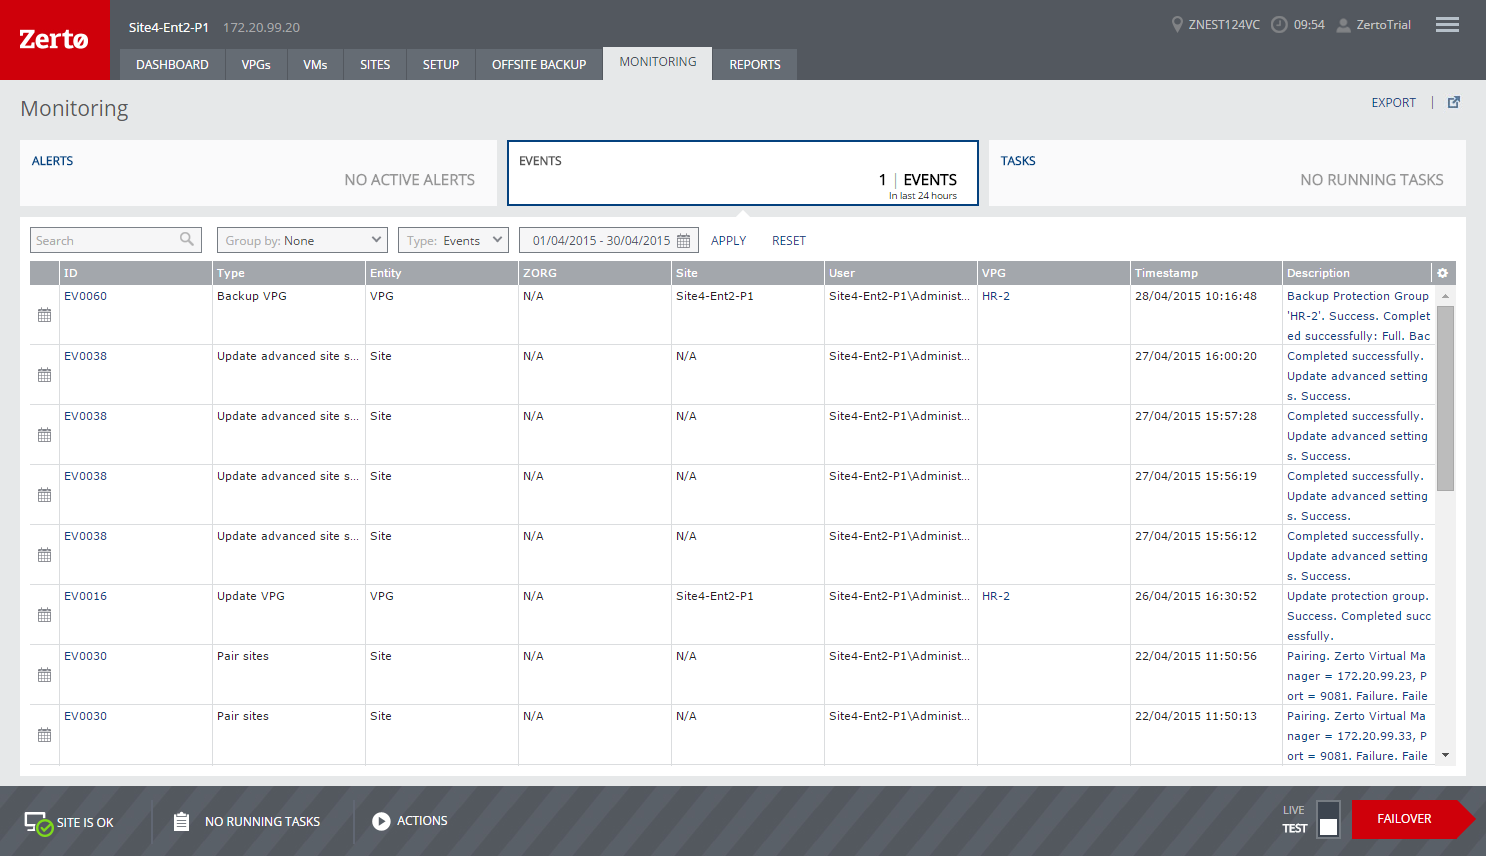Open the Reports tab
This screenshot has width=1486, height=856.
(755, 64)
